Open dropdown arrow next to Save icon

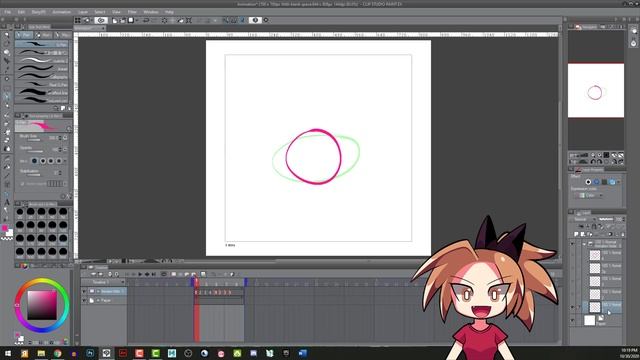coord(136,20)
